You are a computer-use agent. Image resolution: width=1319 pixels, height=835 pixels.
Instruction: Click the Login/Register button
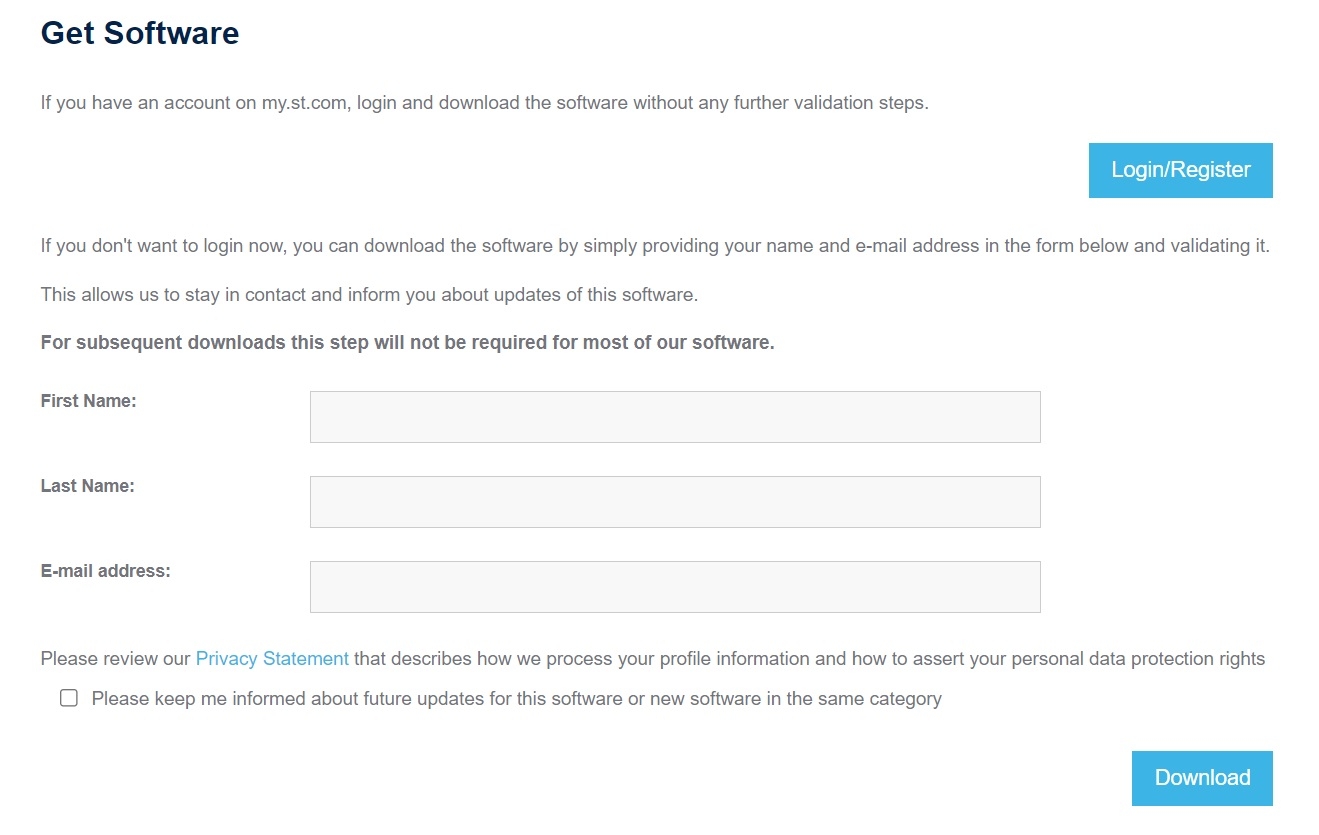point(1180,170)
